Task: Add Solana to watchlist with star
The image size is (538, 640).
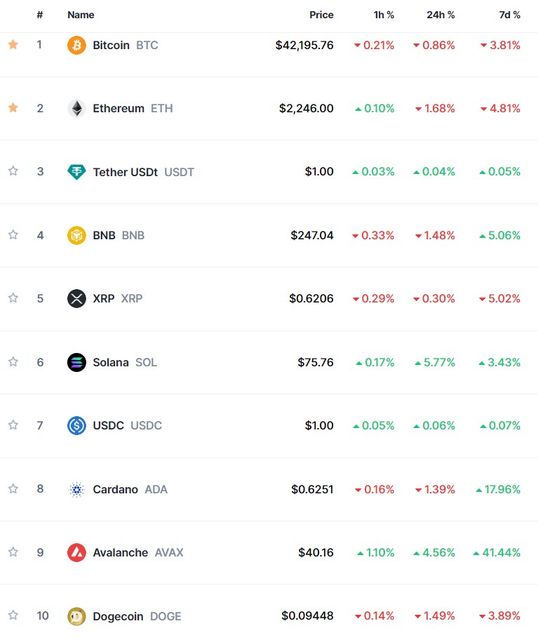Action: [13, 361]
